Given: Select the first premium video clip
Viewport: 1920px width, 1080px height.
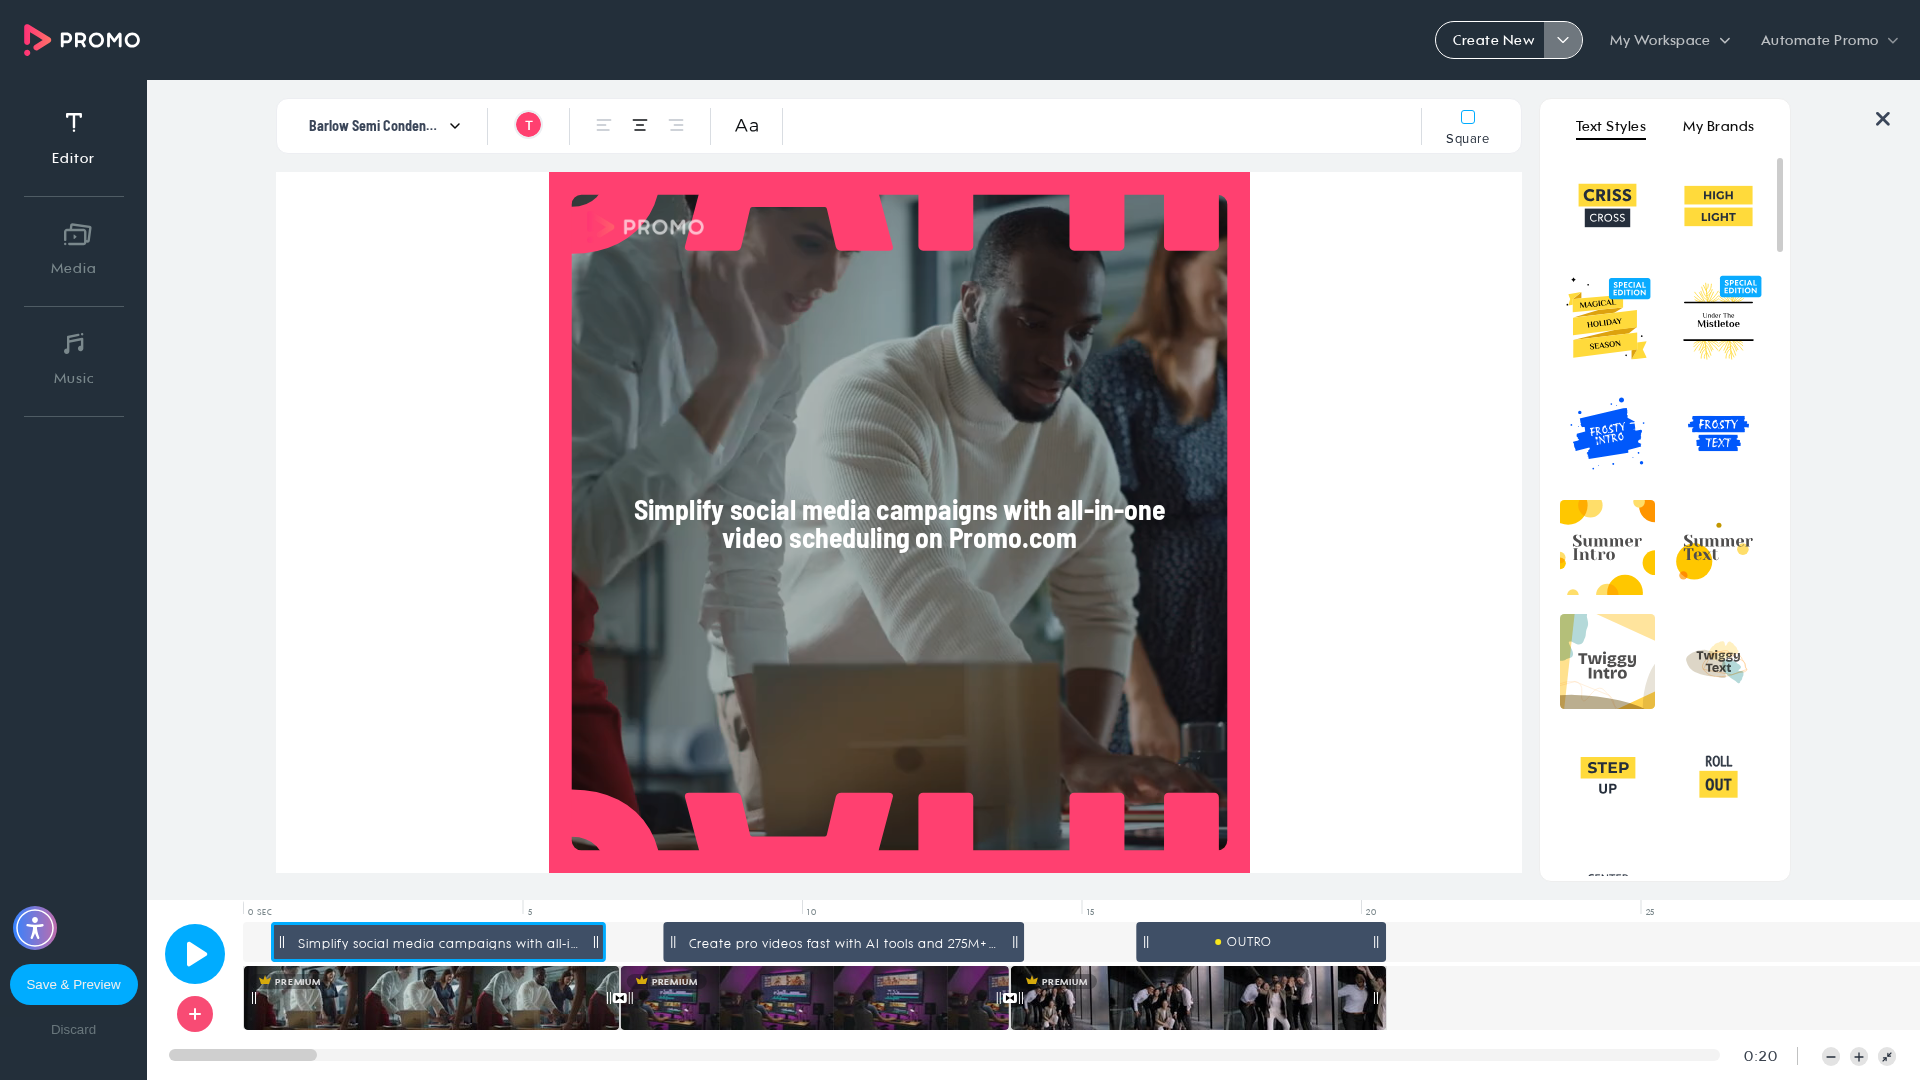Looking at the screenshot, I should coord(431,998).
